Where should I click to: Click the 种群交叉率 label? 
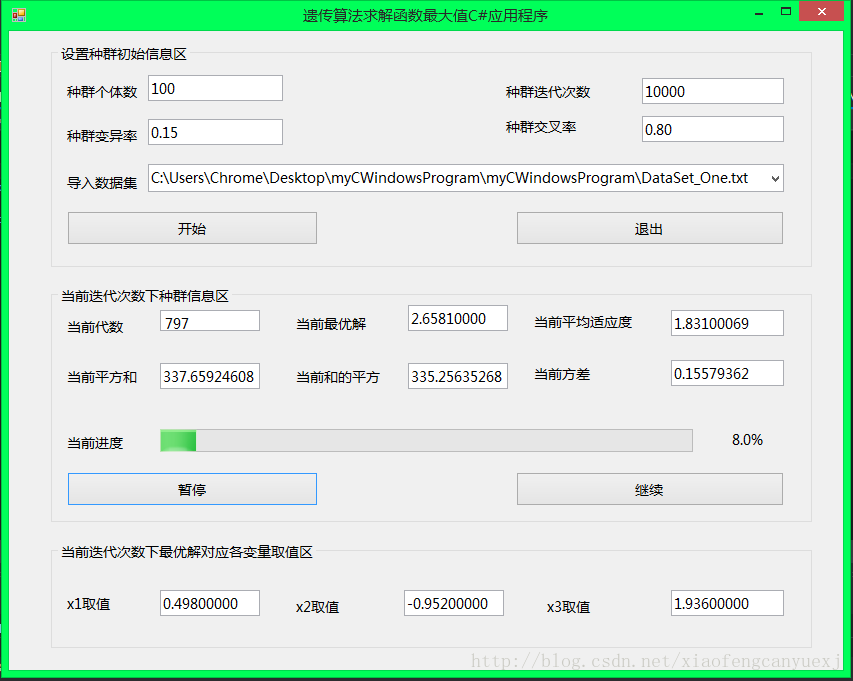541,127
